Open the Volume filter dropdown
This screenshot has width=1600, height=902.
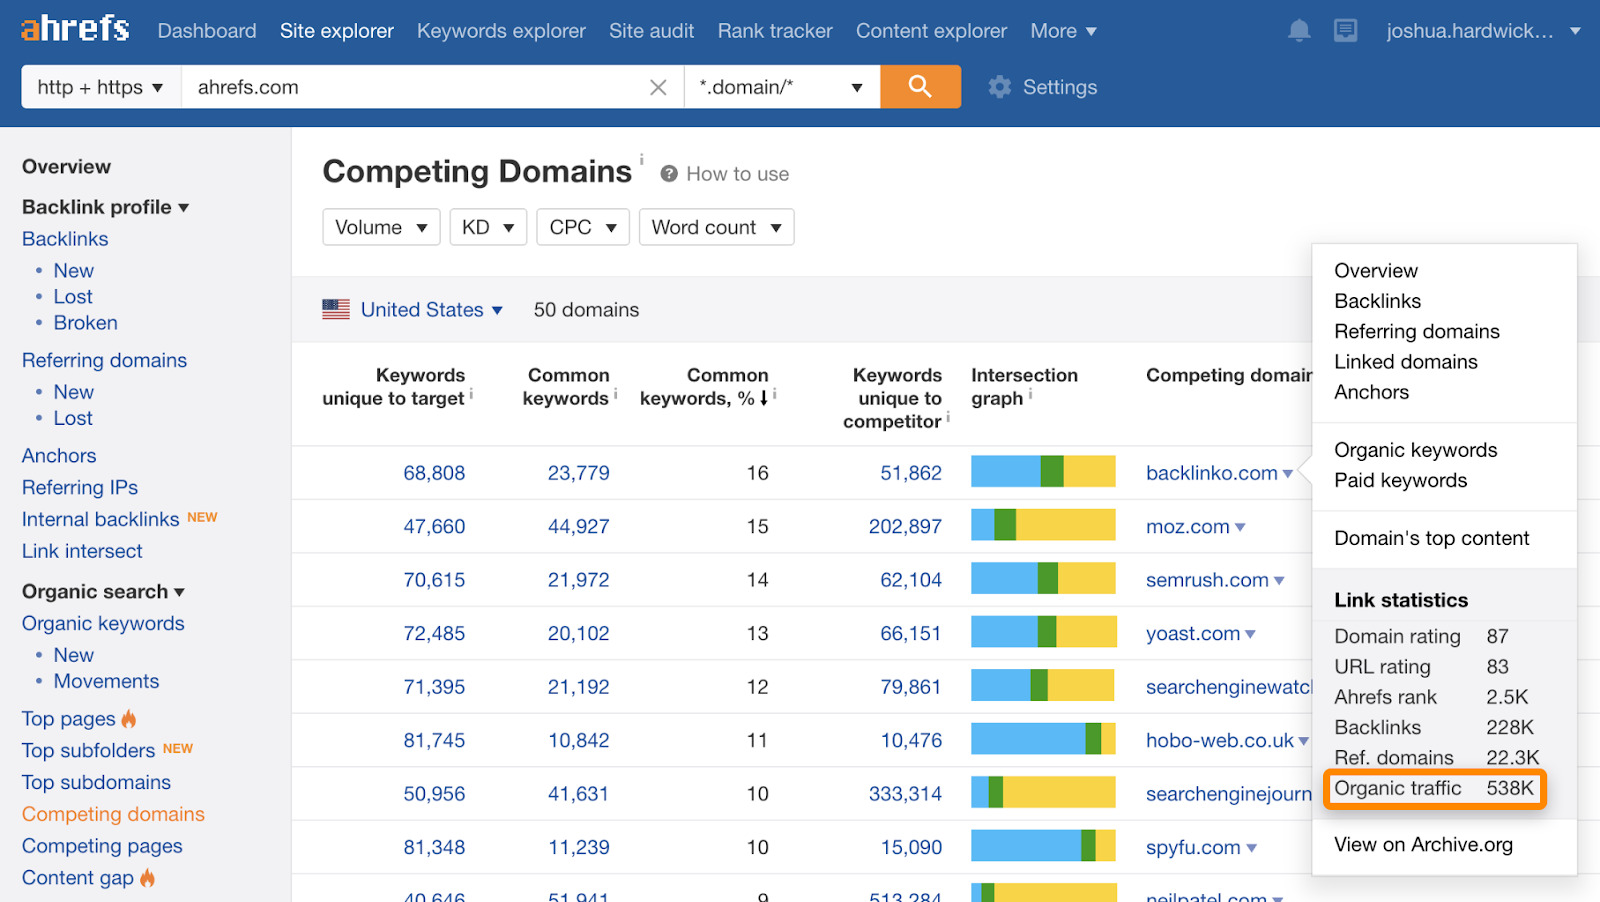point(380,227)
